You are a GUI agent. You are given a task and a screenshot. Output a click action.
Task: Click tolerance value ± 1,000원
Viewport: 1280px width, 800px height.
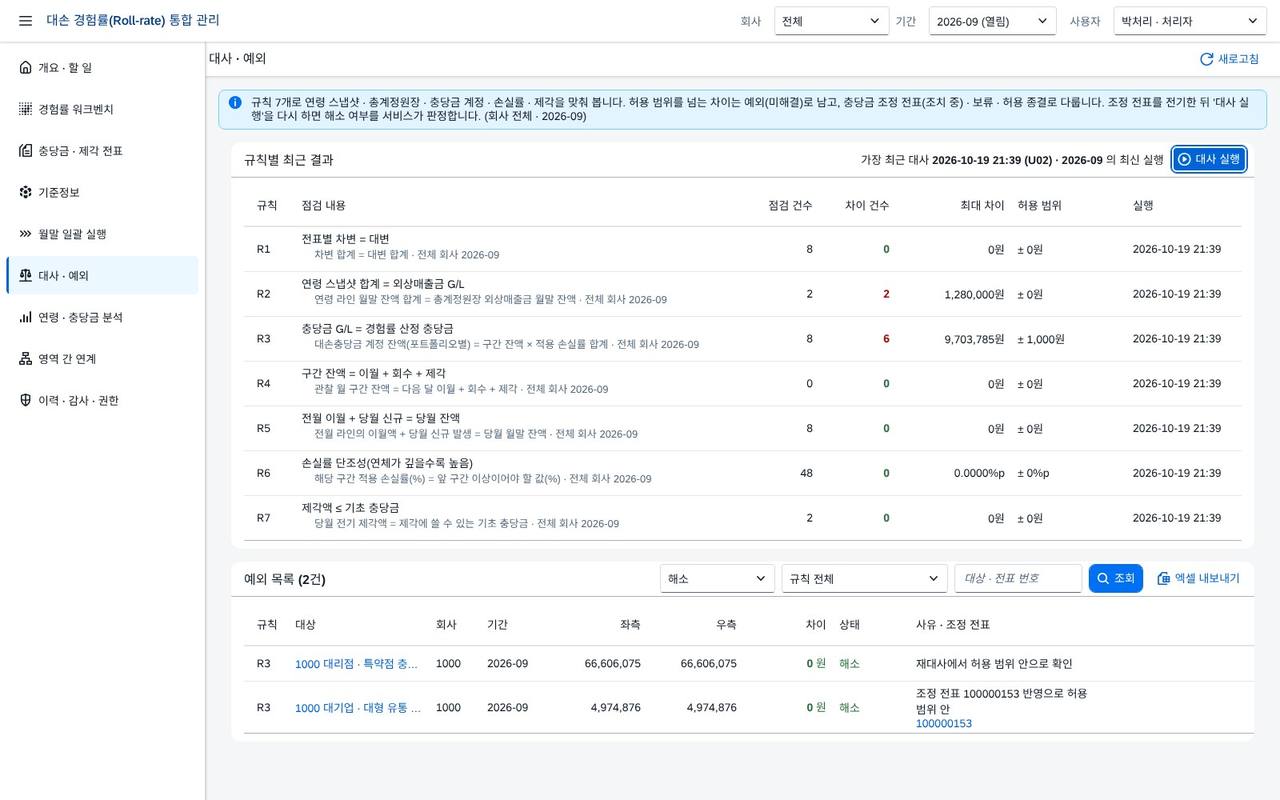(x=1041, y=339)
